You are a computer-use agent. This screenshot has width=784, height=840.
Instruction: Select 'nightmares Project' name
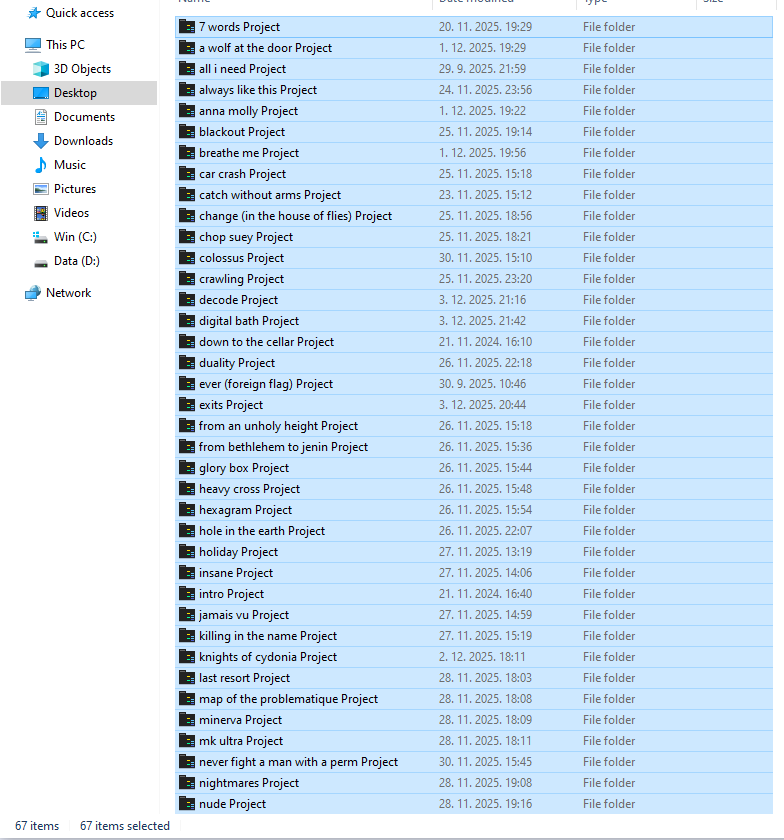click(249, 783)
